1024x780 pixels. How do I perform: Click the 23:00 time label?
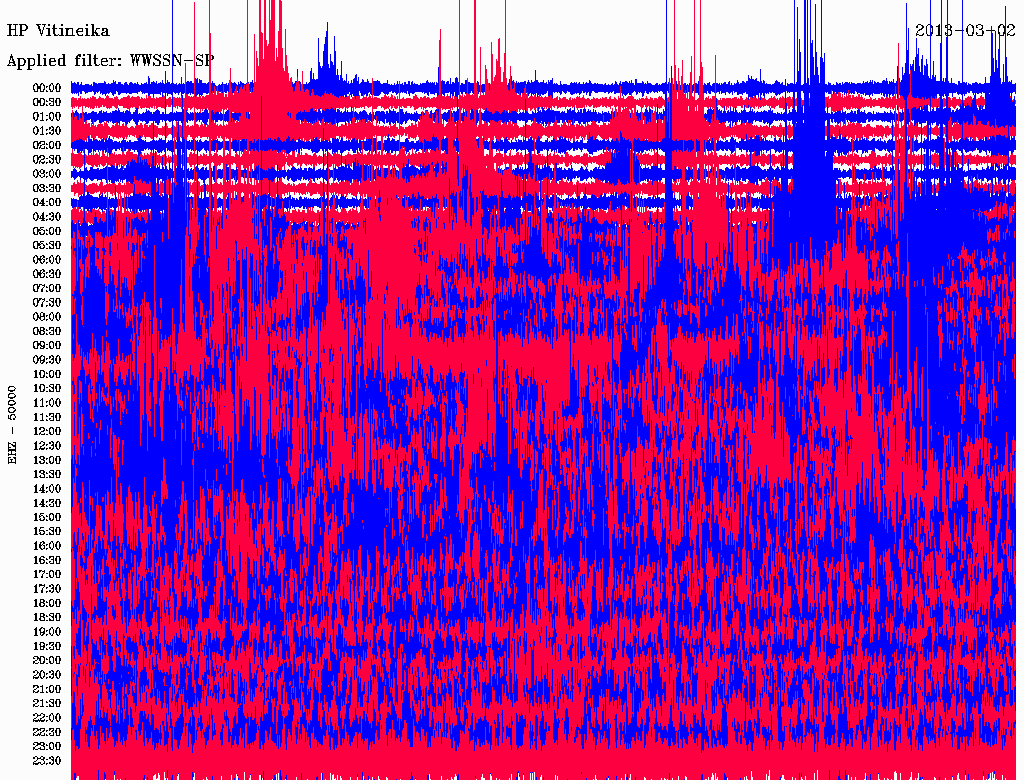pyautogui.click(x=47, y=746)
